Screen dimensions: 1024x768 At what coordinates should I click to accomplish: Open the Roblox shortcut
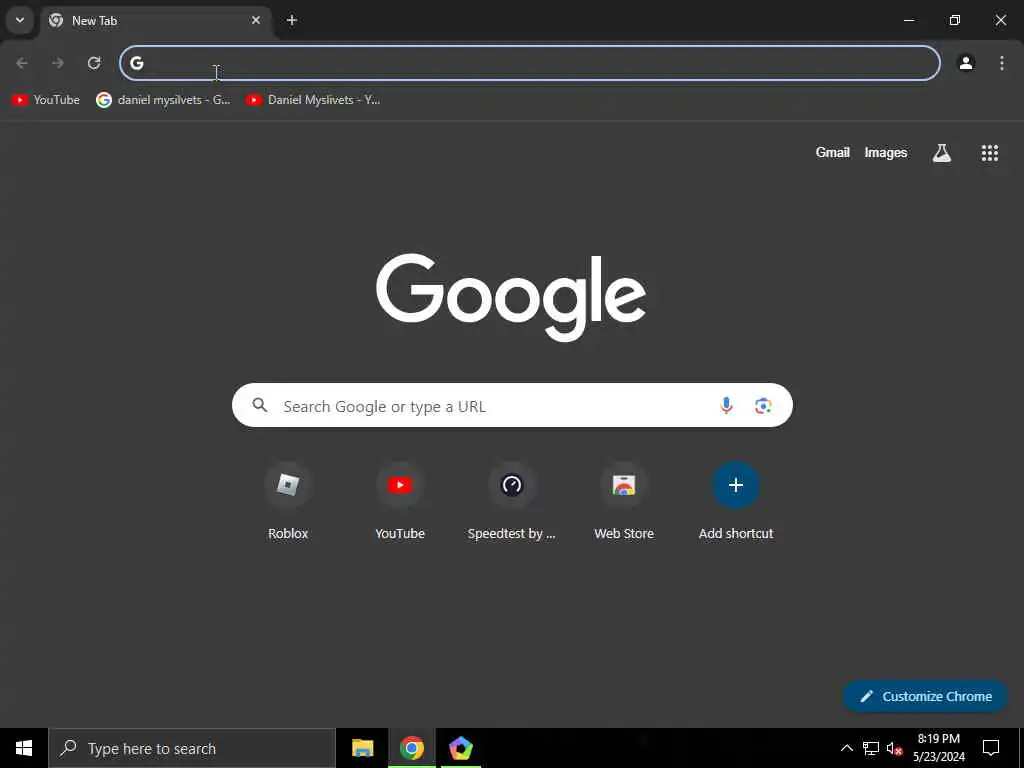click(x=288, y=502)
